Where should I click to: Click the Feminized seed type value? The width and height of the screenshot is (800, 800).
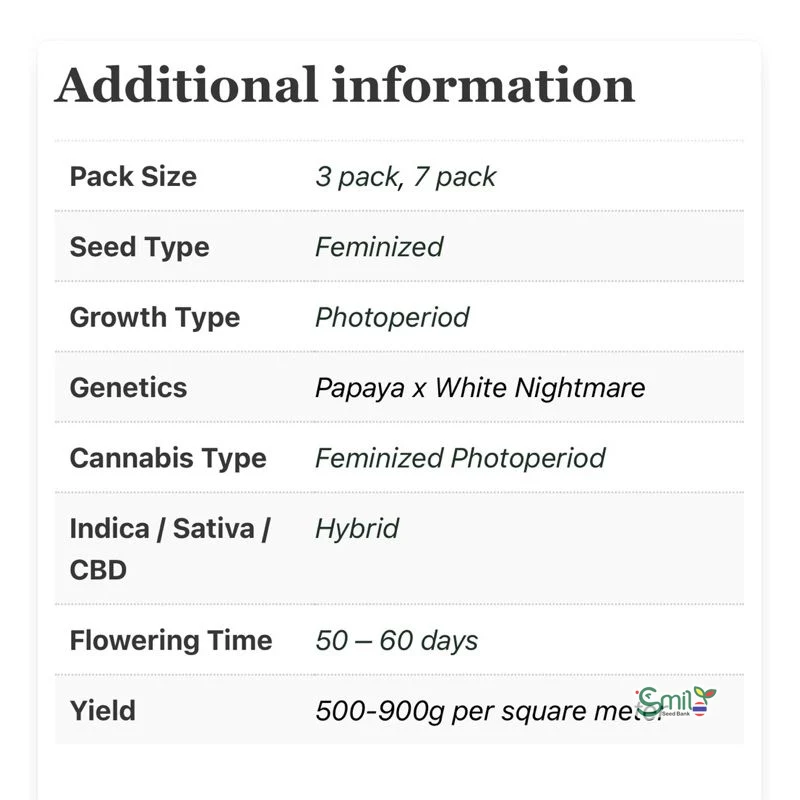(x=379, y=247)
